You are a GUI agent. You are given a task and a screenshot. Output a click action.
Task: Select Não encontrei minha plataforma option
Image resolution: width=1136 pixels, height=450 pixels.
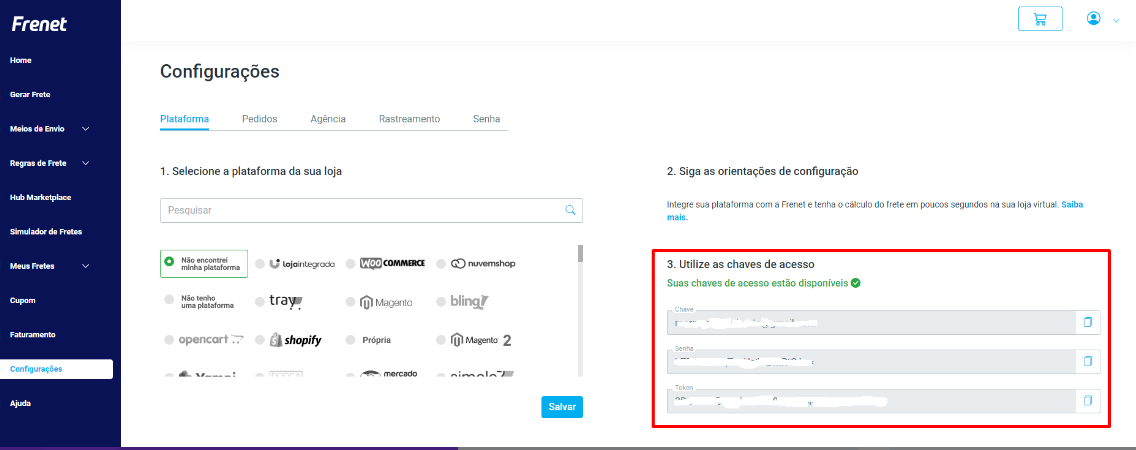point(204,264)
